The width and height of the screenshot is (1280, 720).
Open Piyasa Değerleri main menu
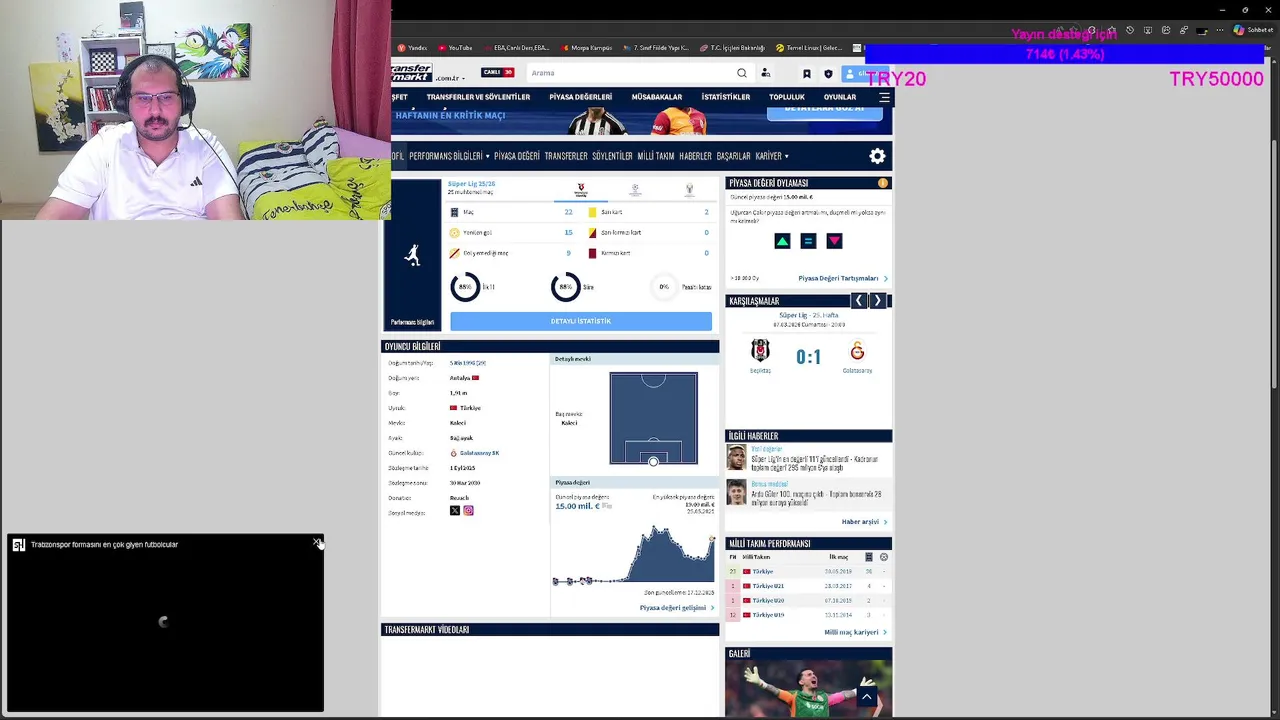pos(580,97)
